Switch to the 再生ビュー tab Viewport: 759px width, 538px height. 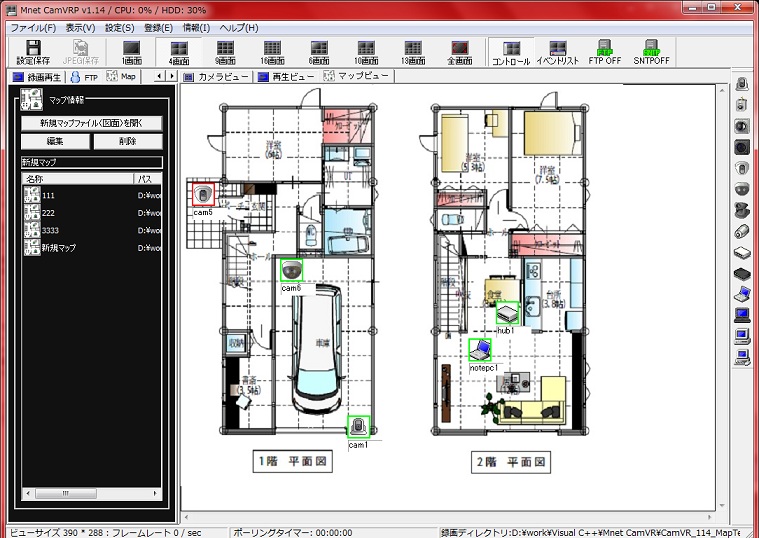(286, 77)
